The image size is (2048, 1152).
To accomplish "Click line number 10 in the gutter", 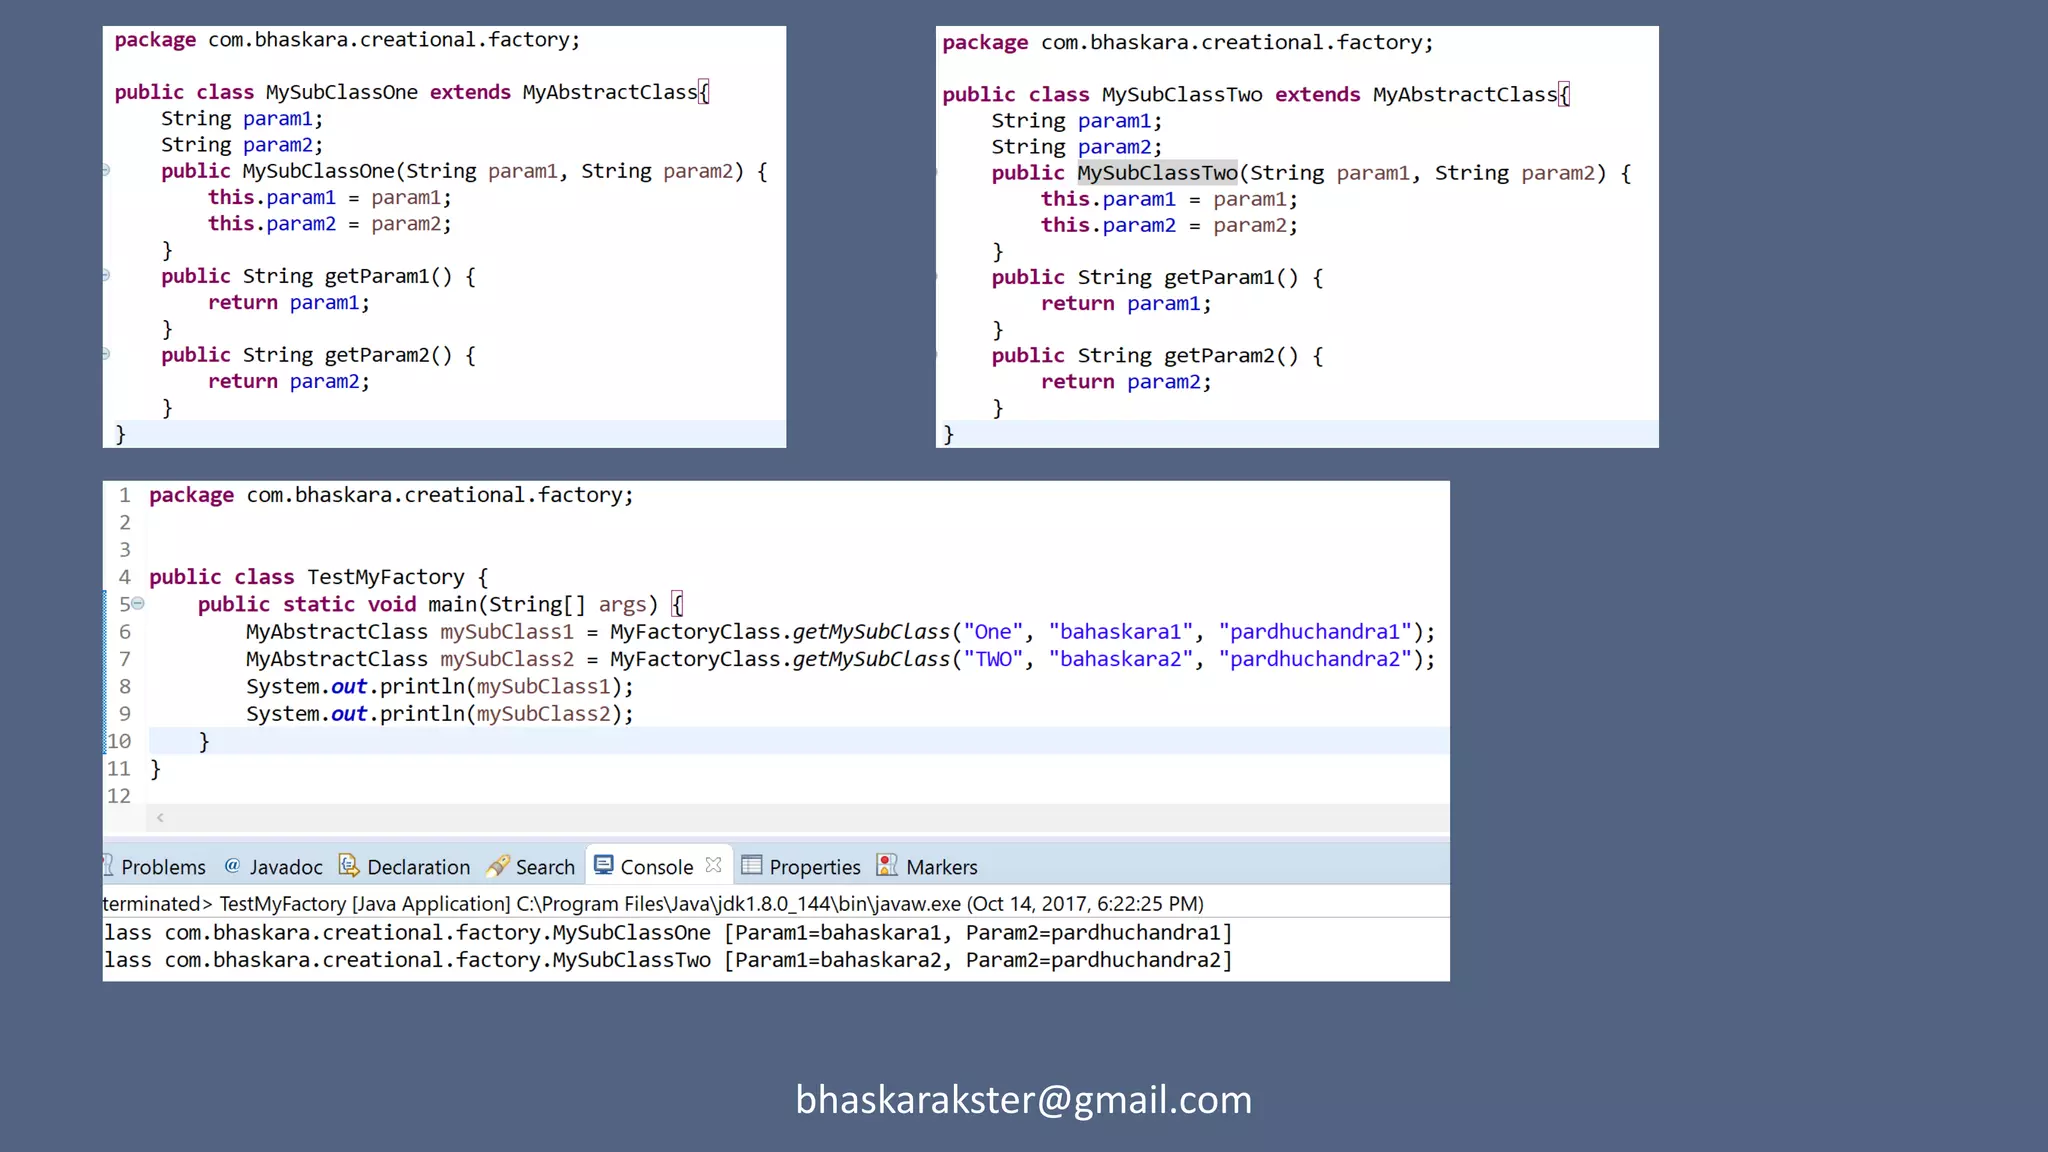I will [119, 741].
